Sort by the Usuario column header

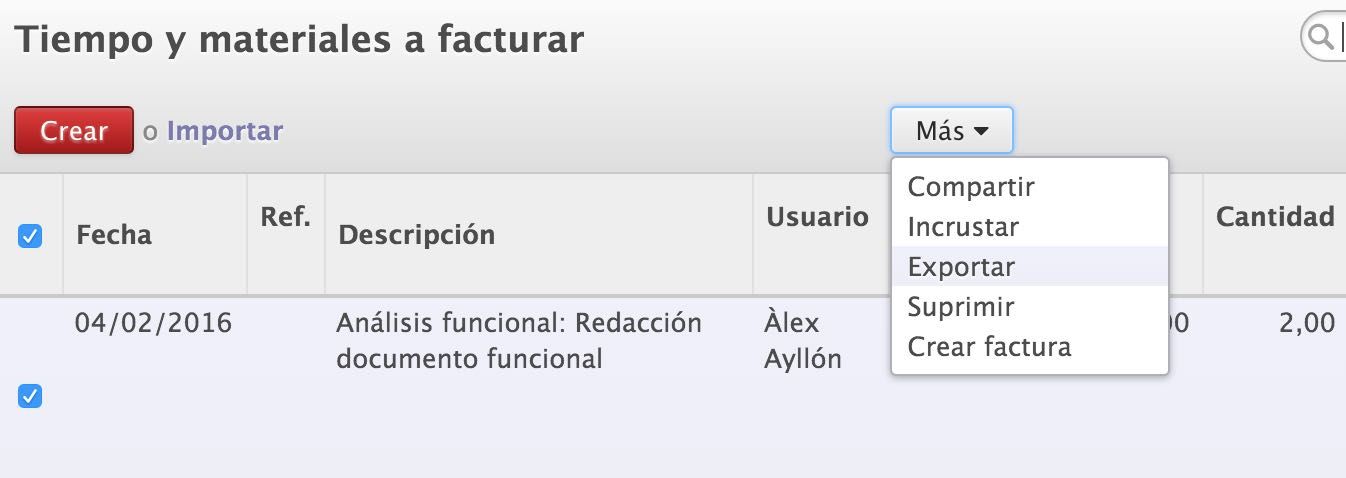(817, 217)
